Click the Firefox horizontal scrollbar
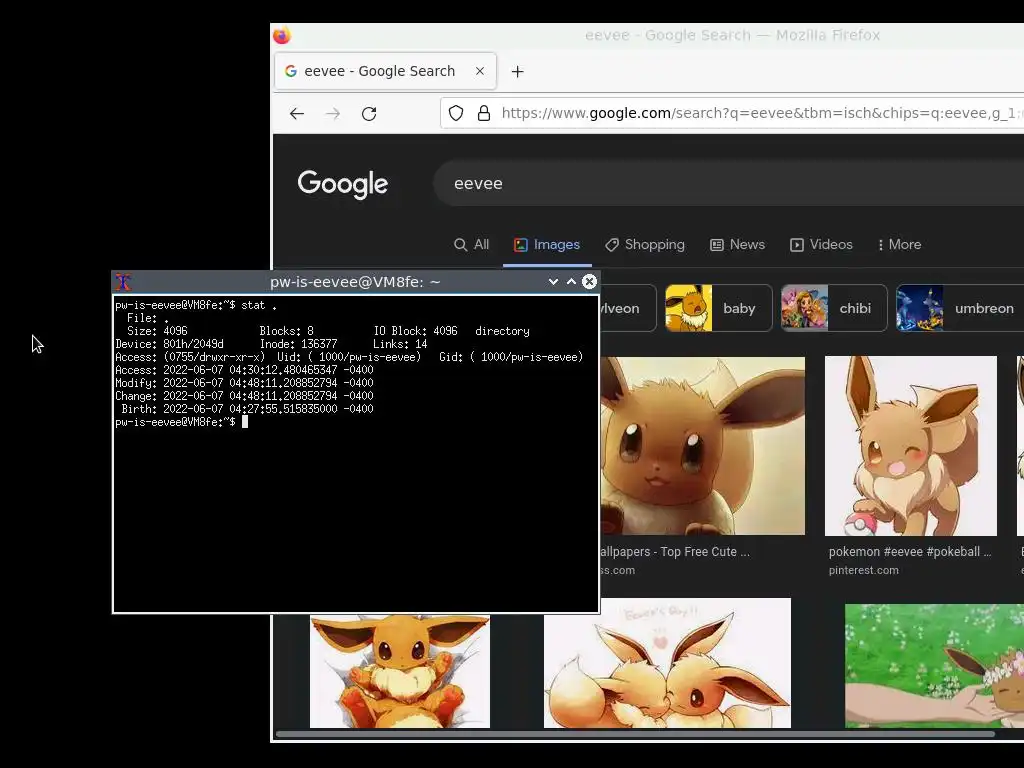The width and height of the screenshot is (1024, 768). pos(635,734)
